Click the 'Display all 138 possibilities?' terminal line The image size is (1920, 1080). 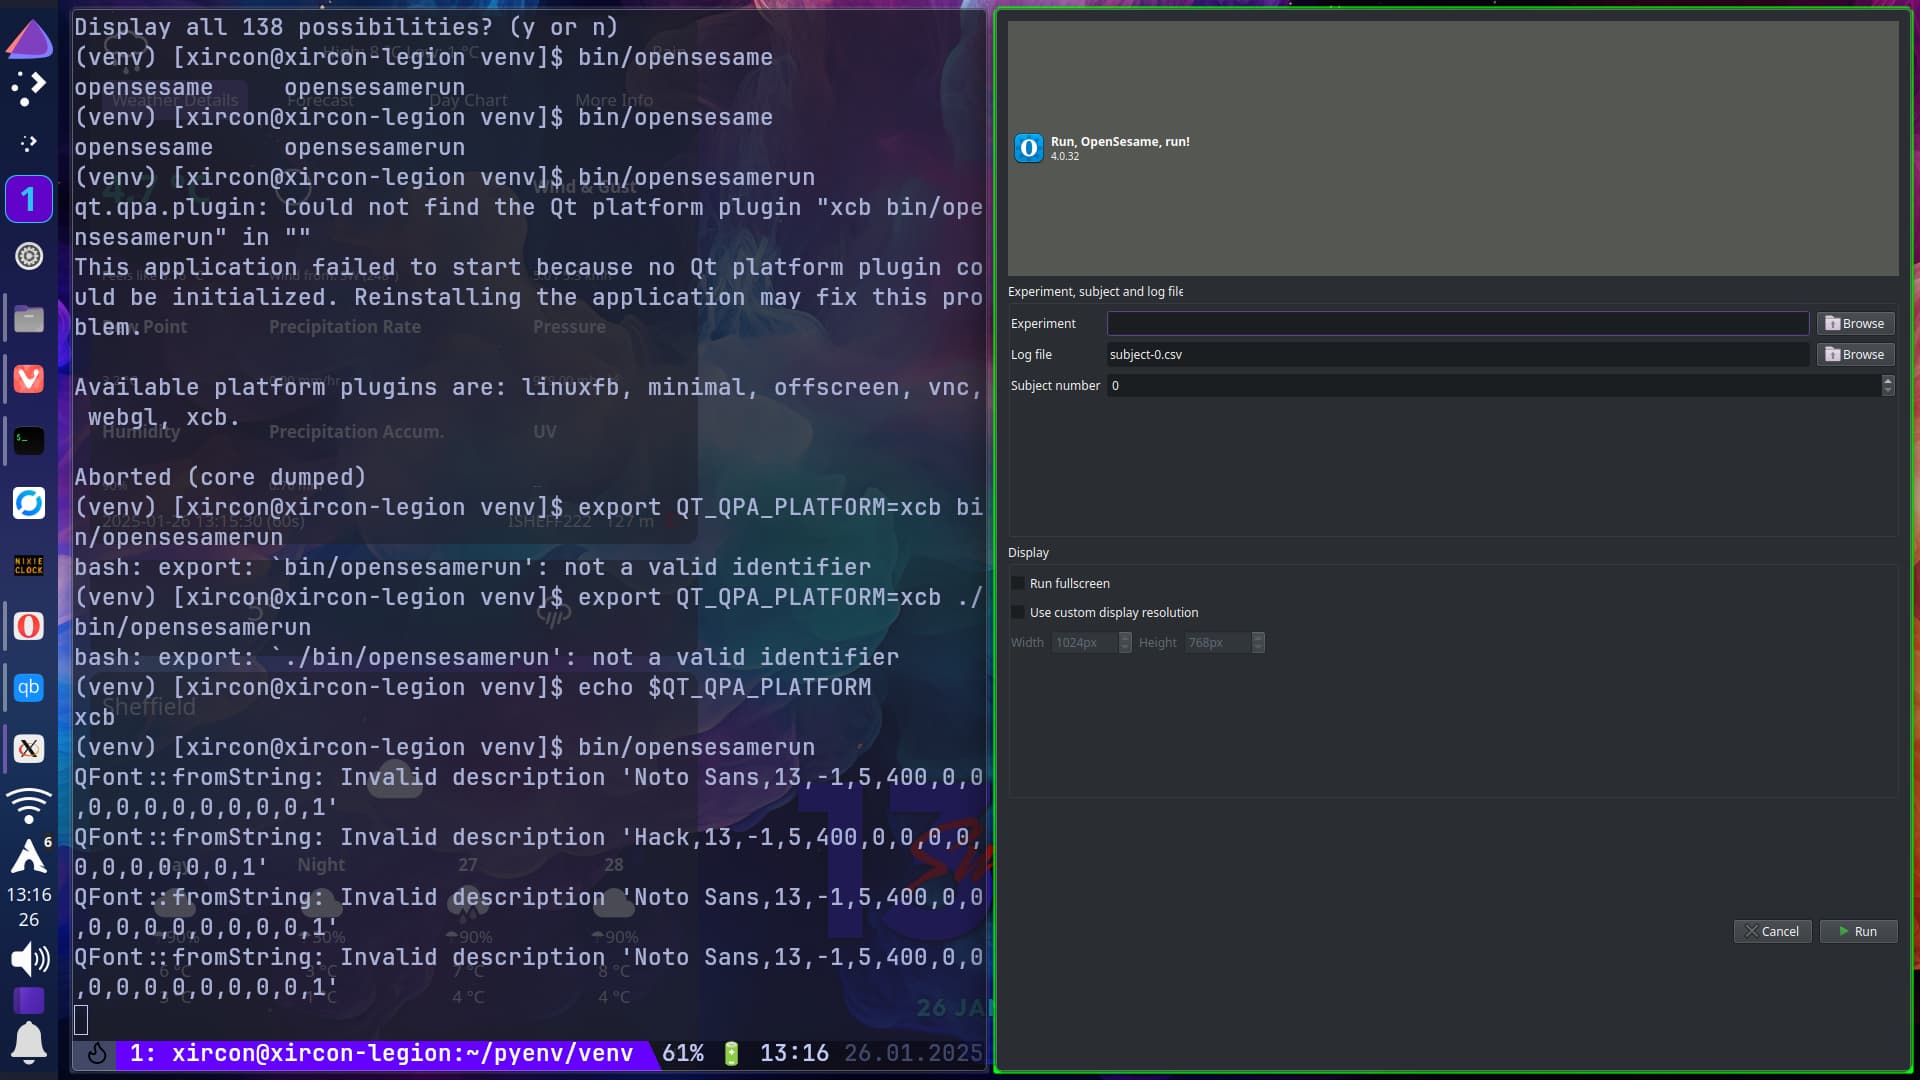click(x=346, y=27)
